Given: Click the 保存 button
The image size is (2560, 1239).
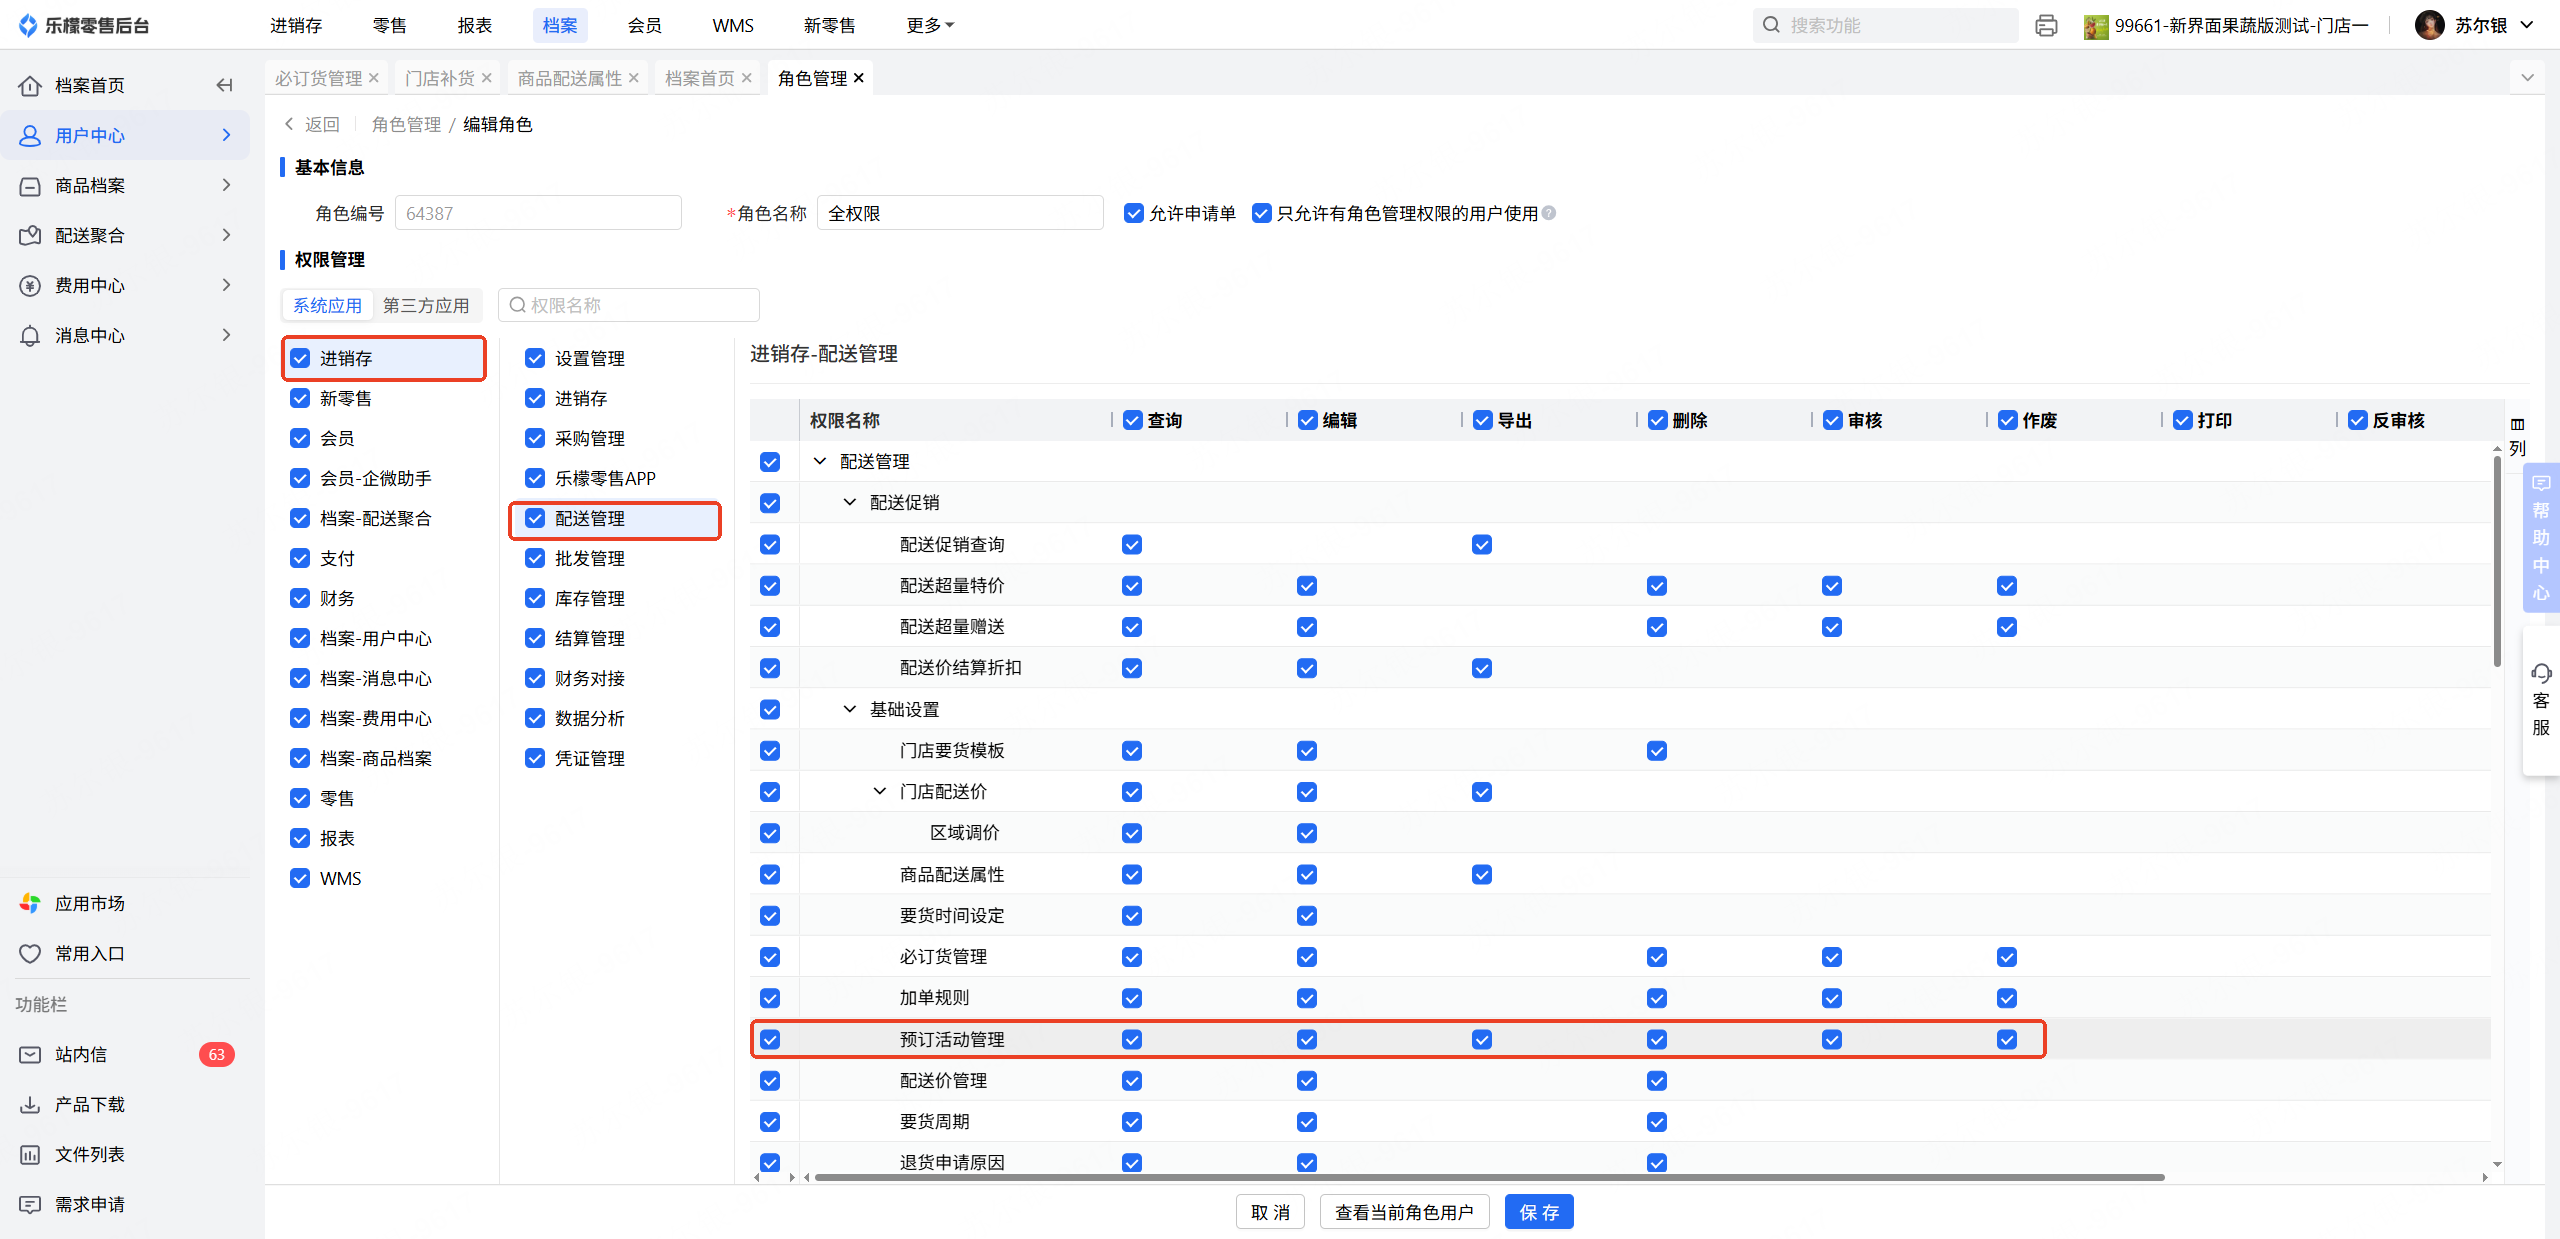Looking at the screenshot, I should [x=1538, y=1212].
